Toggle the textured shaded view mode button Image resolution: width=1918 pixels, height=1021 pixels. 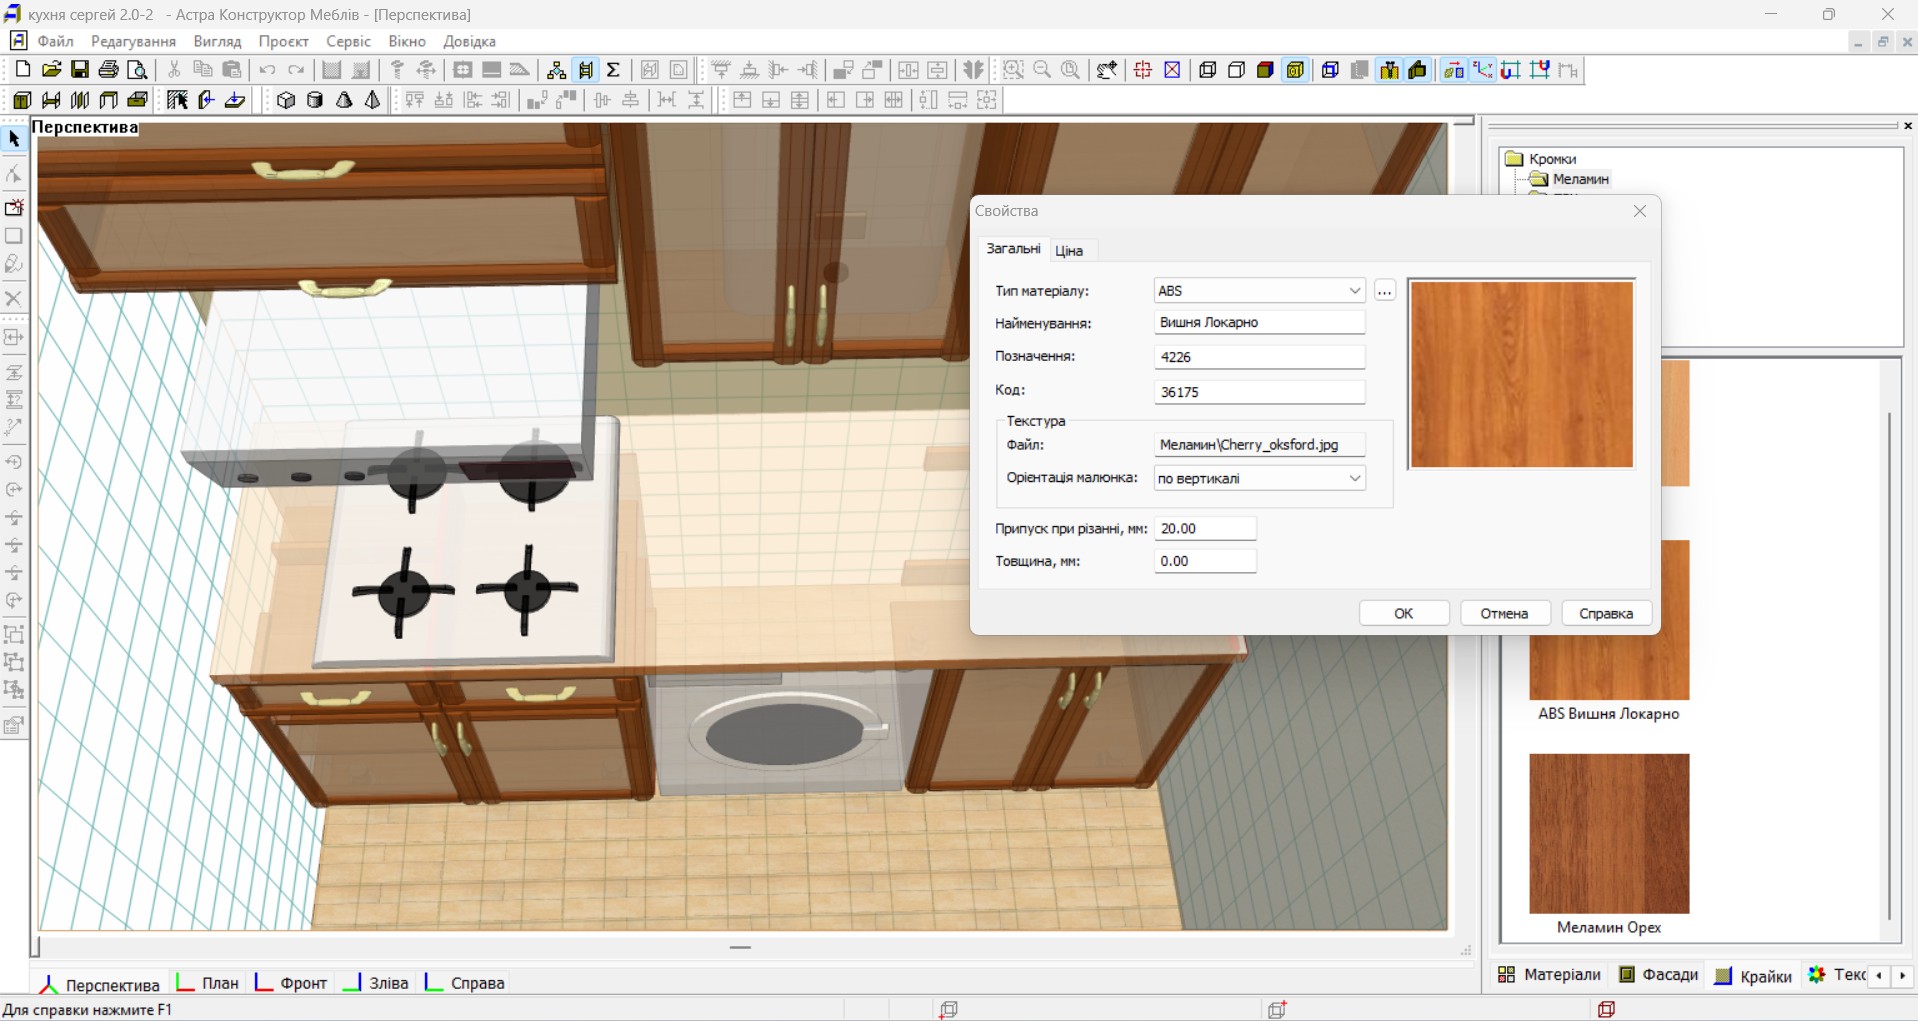coord(1295,70)
